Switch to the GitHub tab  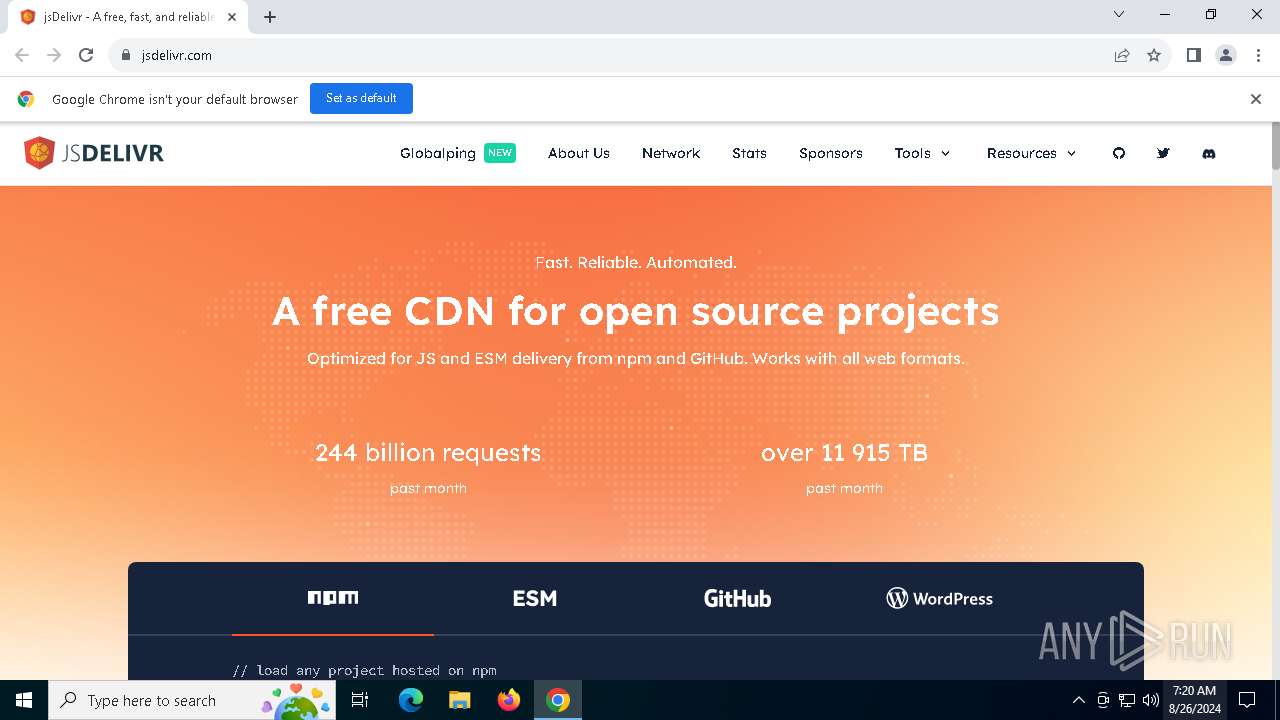coord(737,598)
